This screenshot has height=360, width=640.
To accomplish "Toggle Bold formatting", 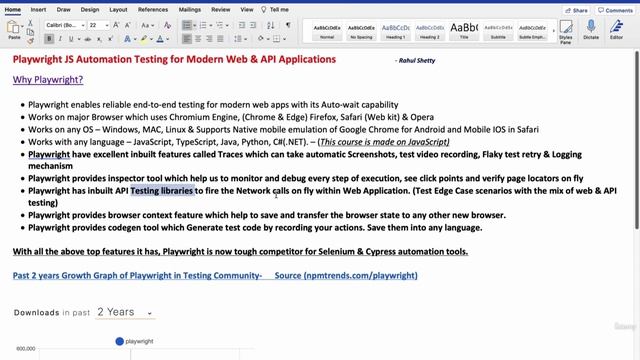I will coord(49,39).
